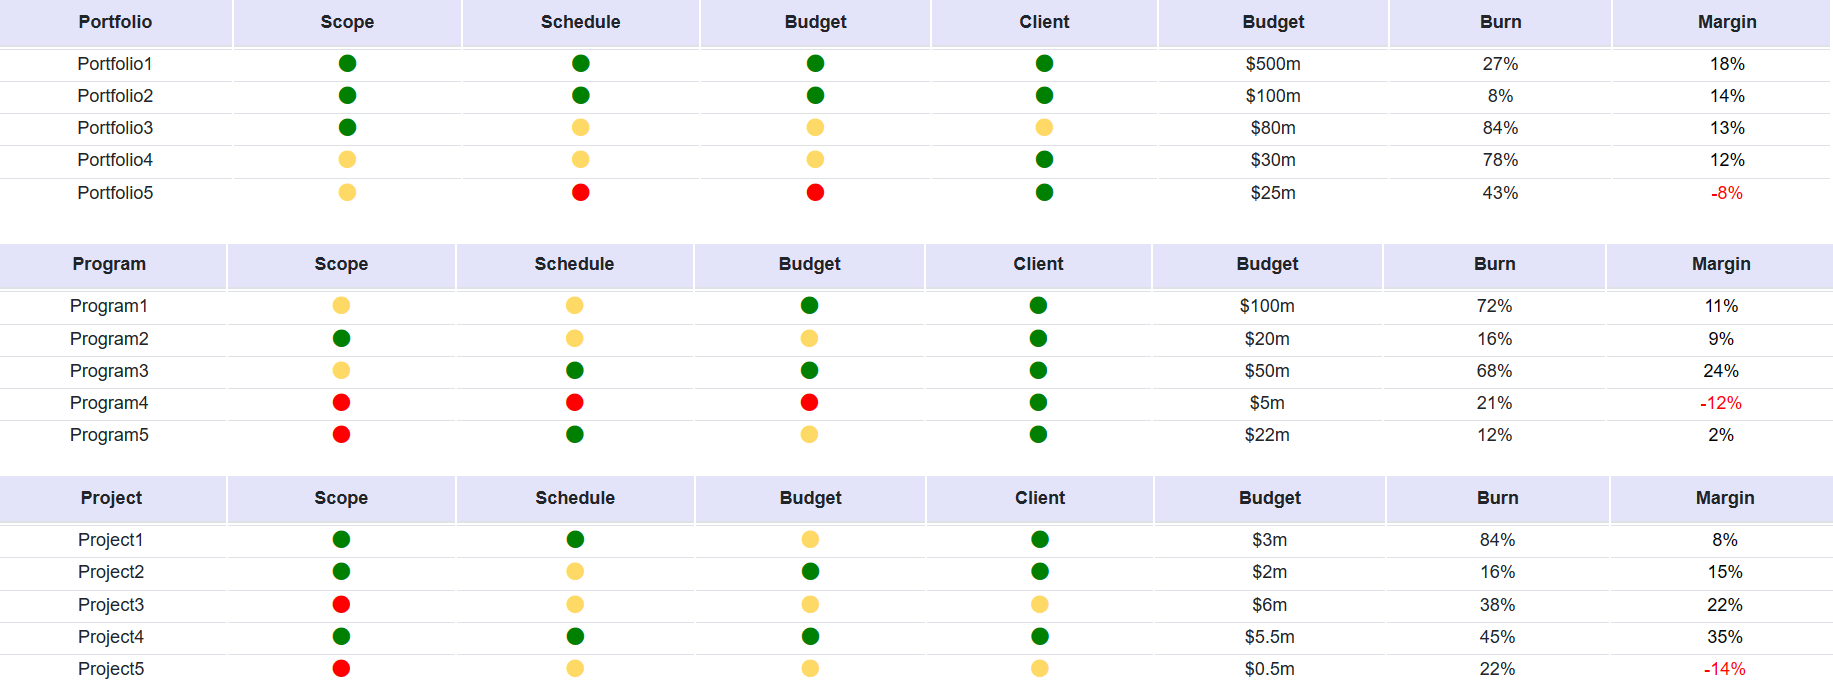Click Program2's yellow Schedule status dot
The image size is (1833, 693).
point(574,338)
